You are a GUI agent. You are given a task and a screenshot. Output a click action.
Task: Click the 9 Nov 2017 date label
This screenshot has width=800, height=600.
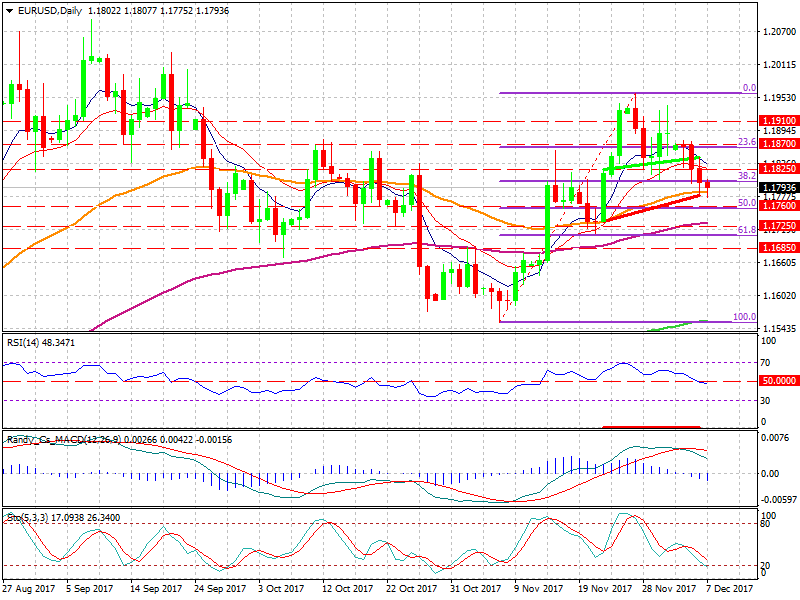(539, 589)
